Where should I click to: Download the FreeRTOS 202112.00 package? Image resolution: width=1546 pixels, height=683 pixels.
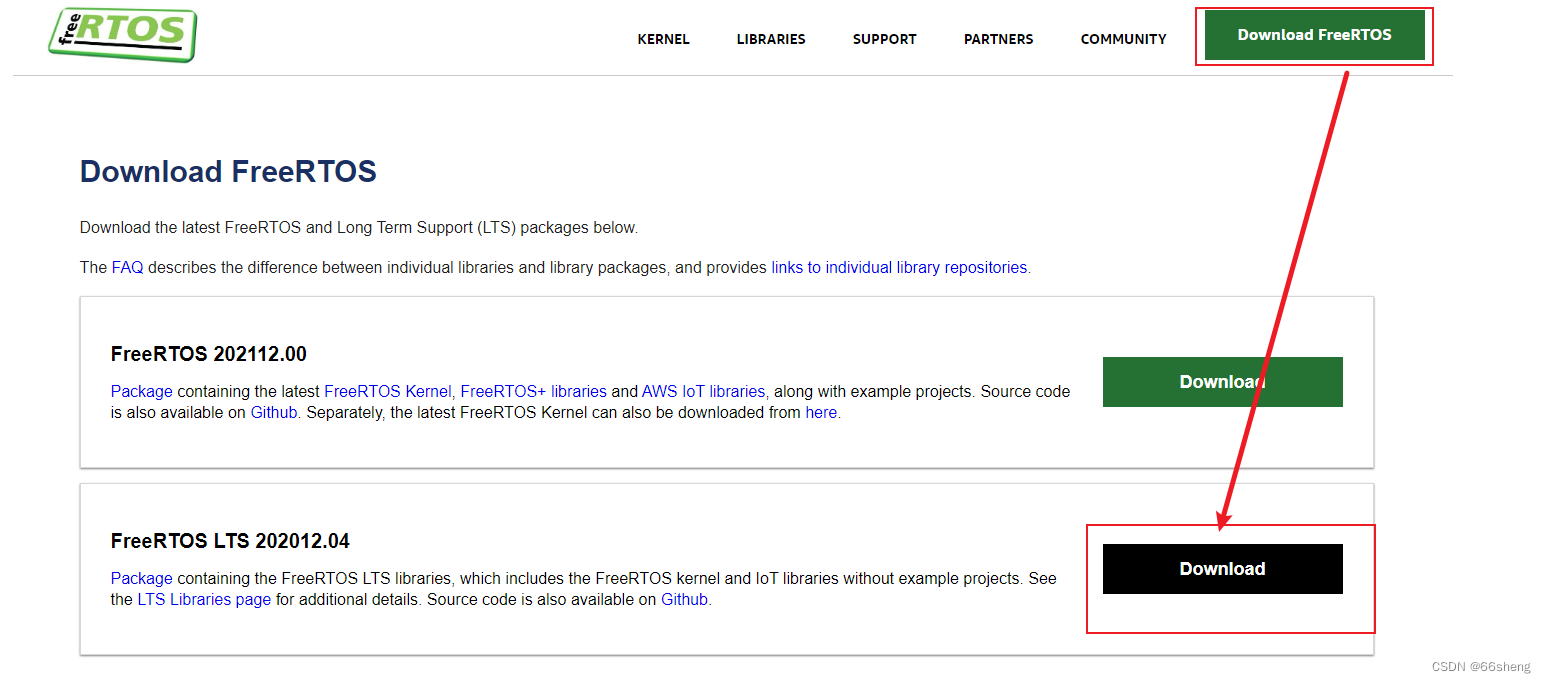click(1222, 382)
